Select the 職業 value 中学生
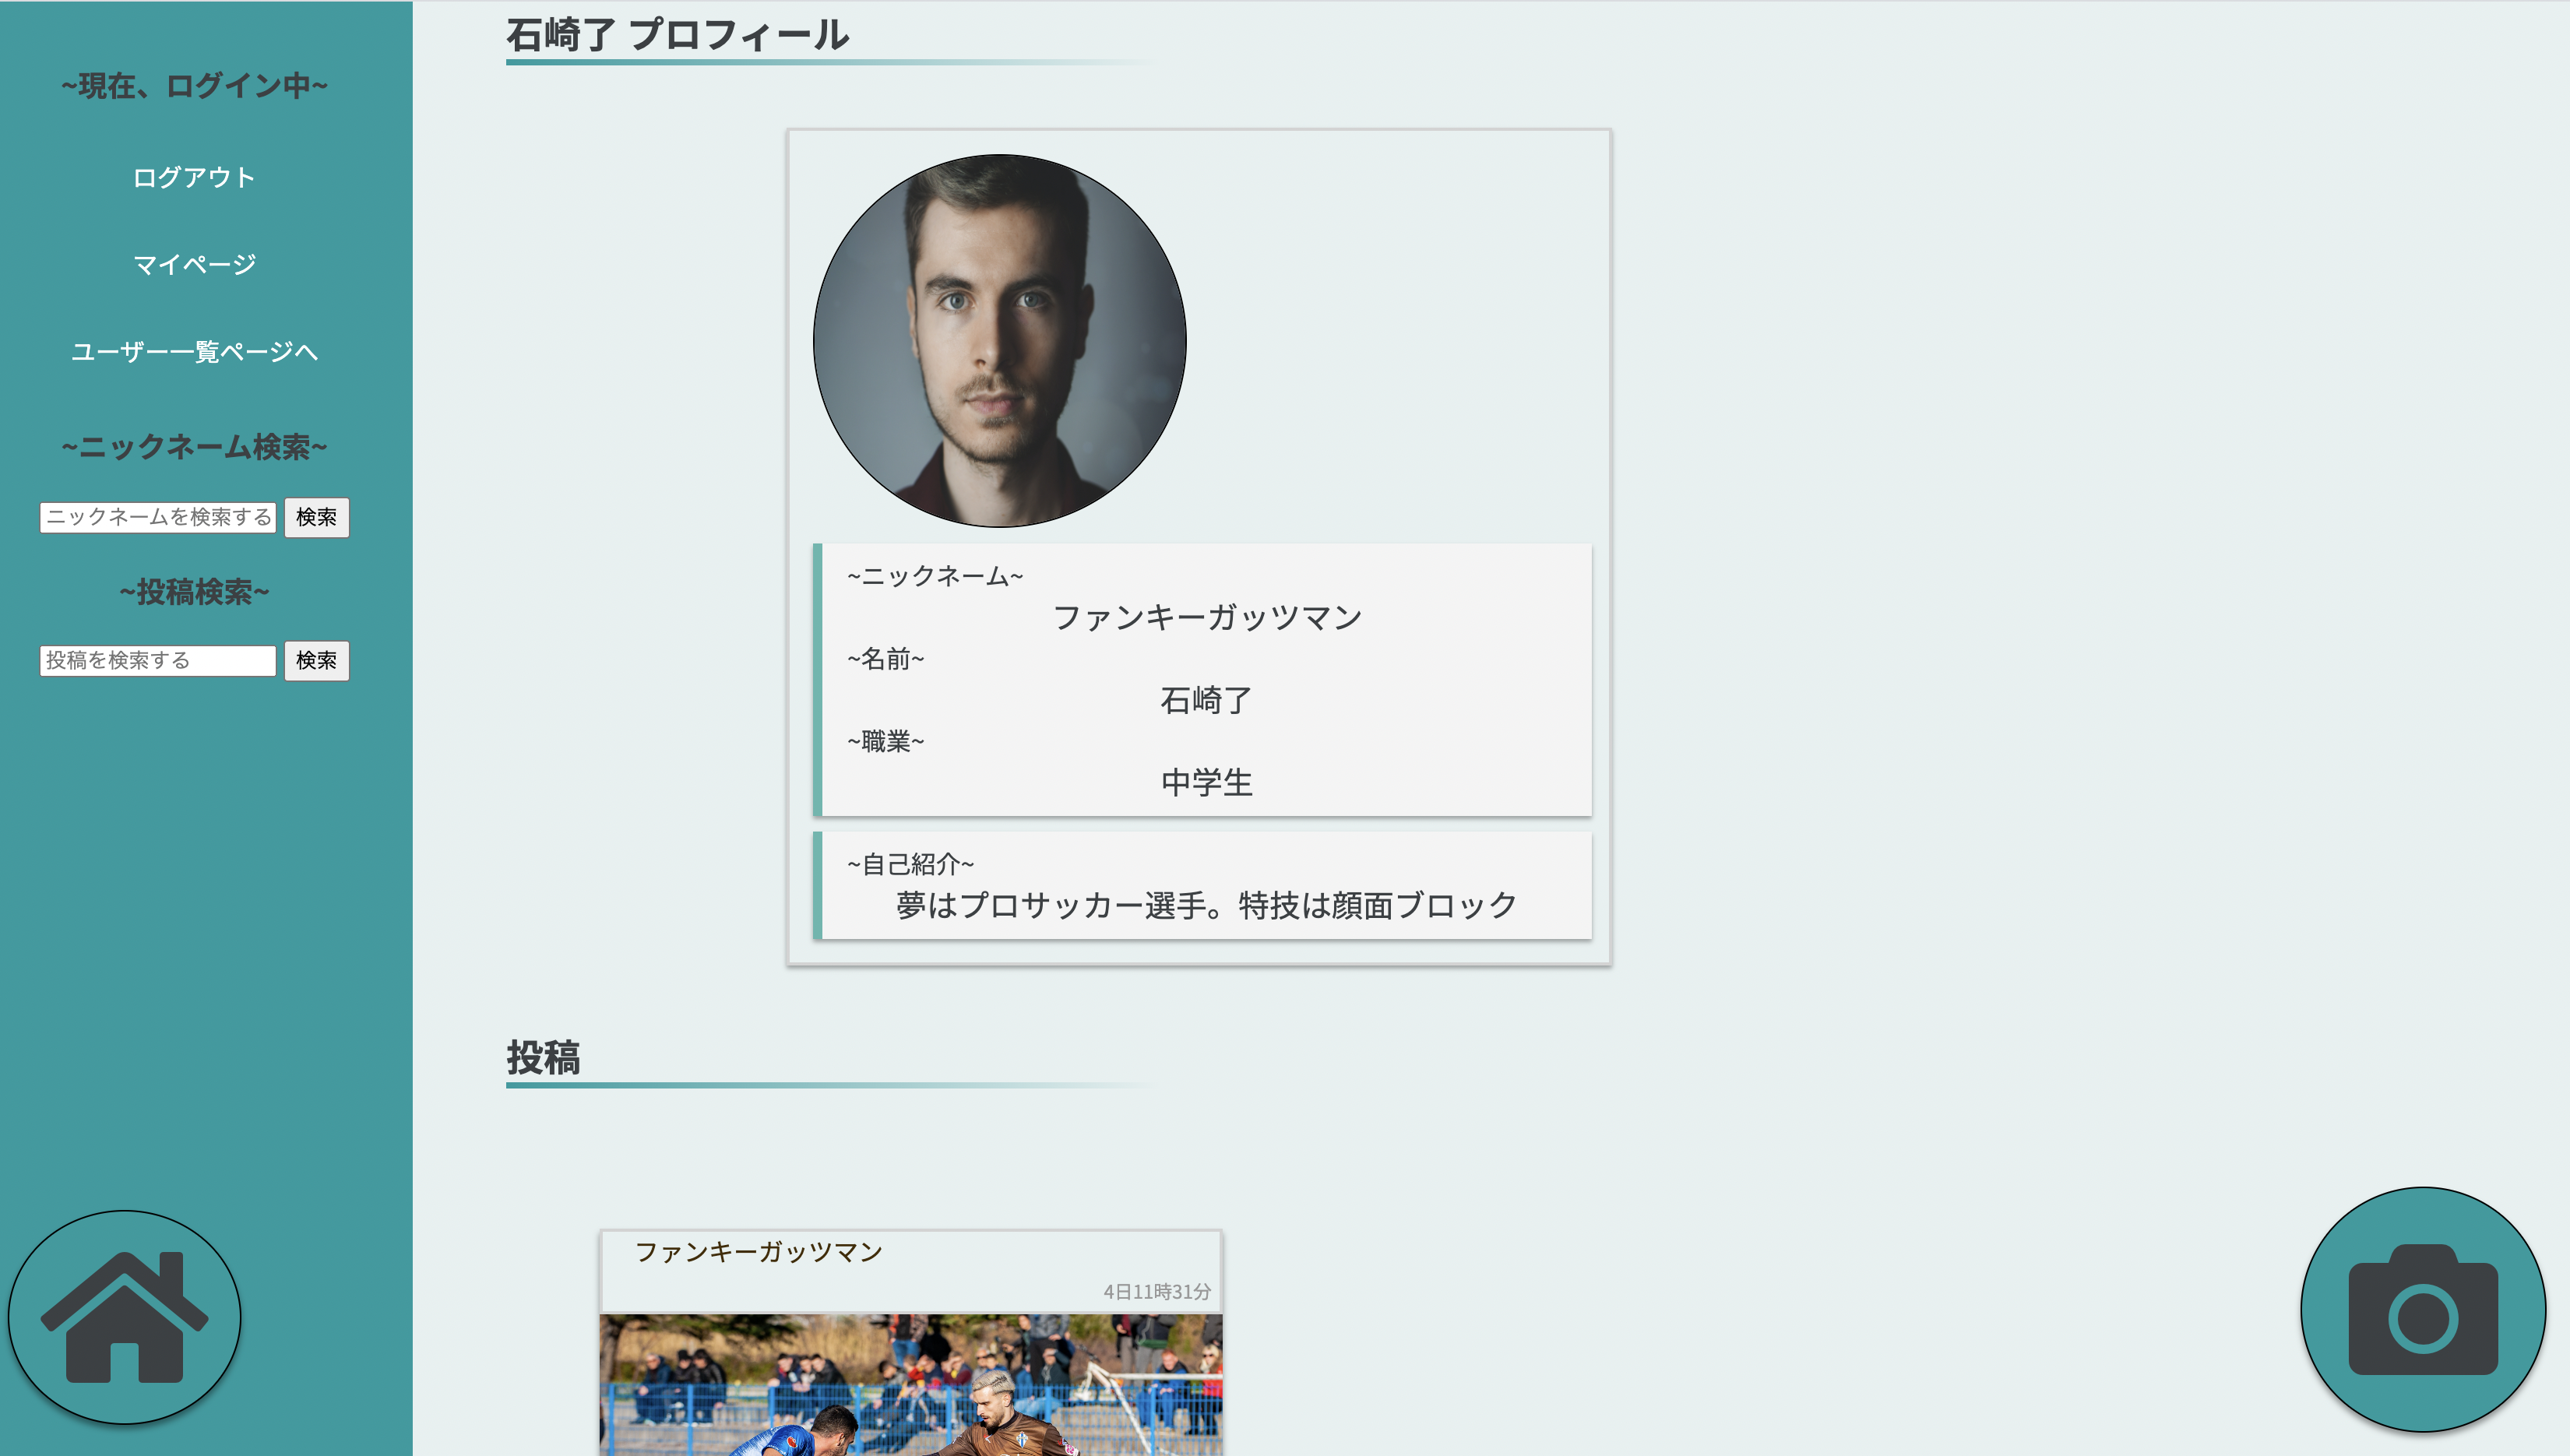The image size is (2570, 1456). point(1206,783)
